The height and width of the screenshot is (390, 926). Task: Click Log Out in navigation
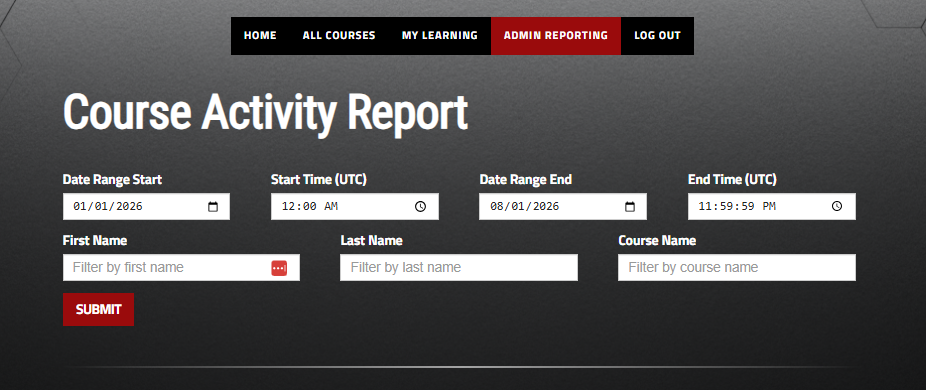(x=657, y=35)
